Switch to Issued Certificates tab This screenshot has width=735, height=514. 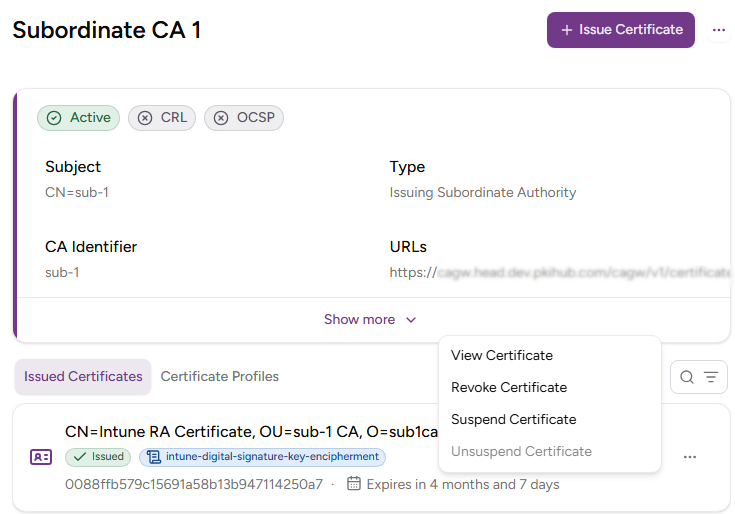tap(83, 377)
